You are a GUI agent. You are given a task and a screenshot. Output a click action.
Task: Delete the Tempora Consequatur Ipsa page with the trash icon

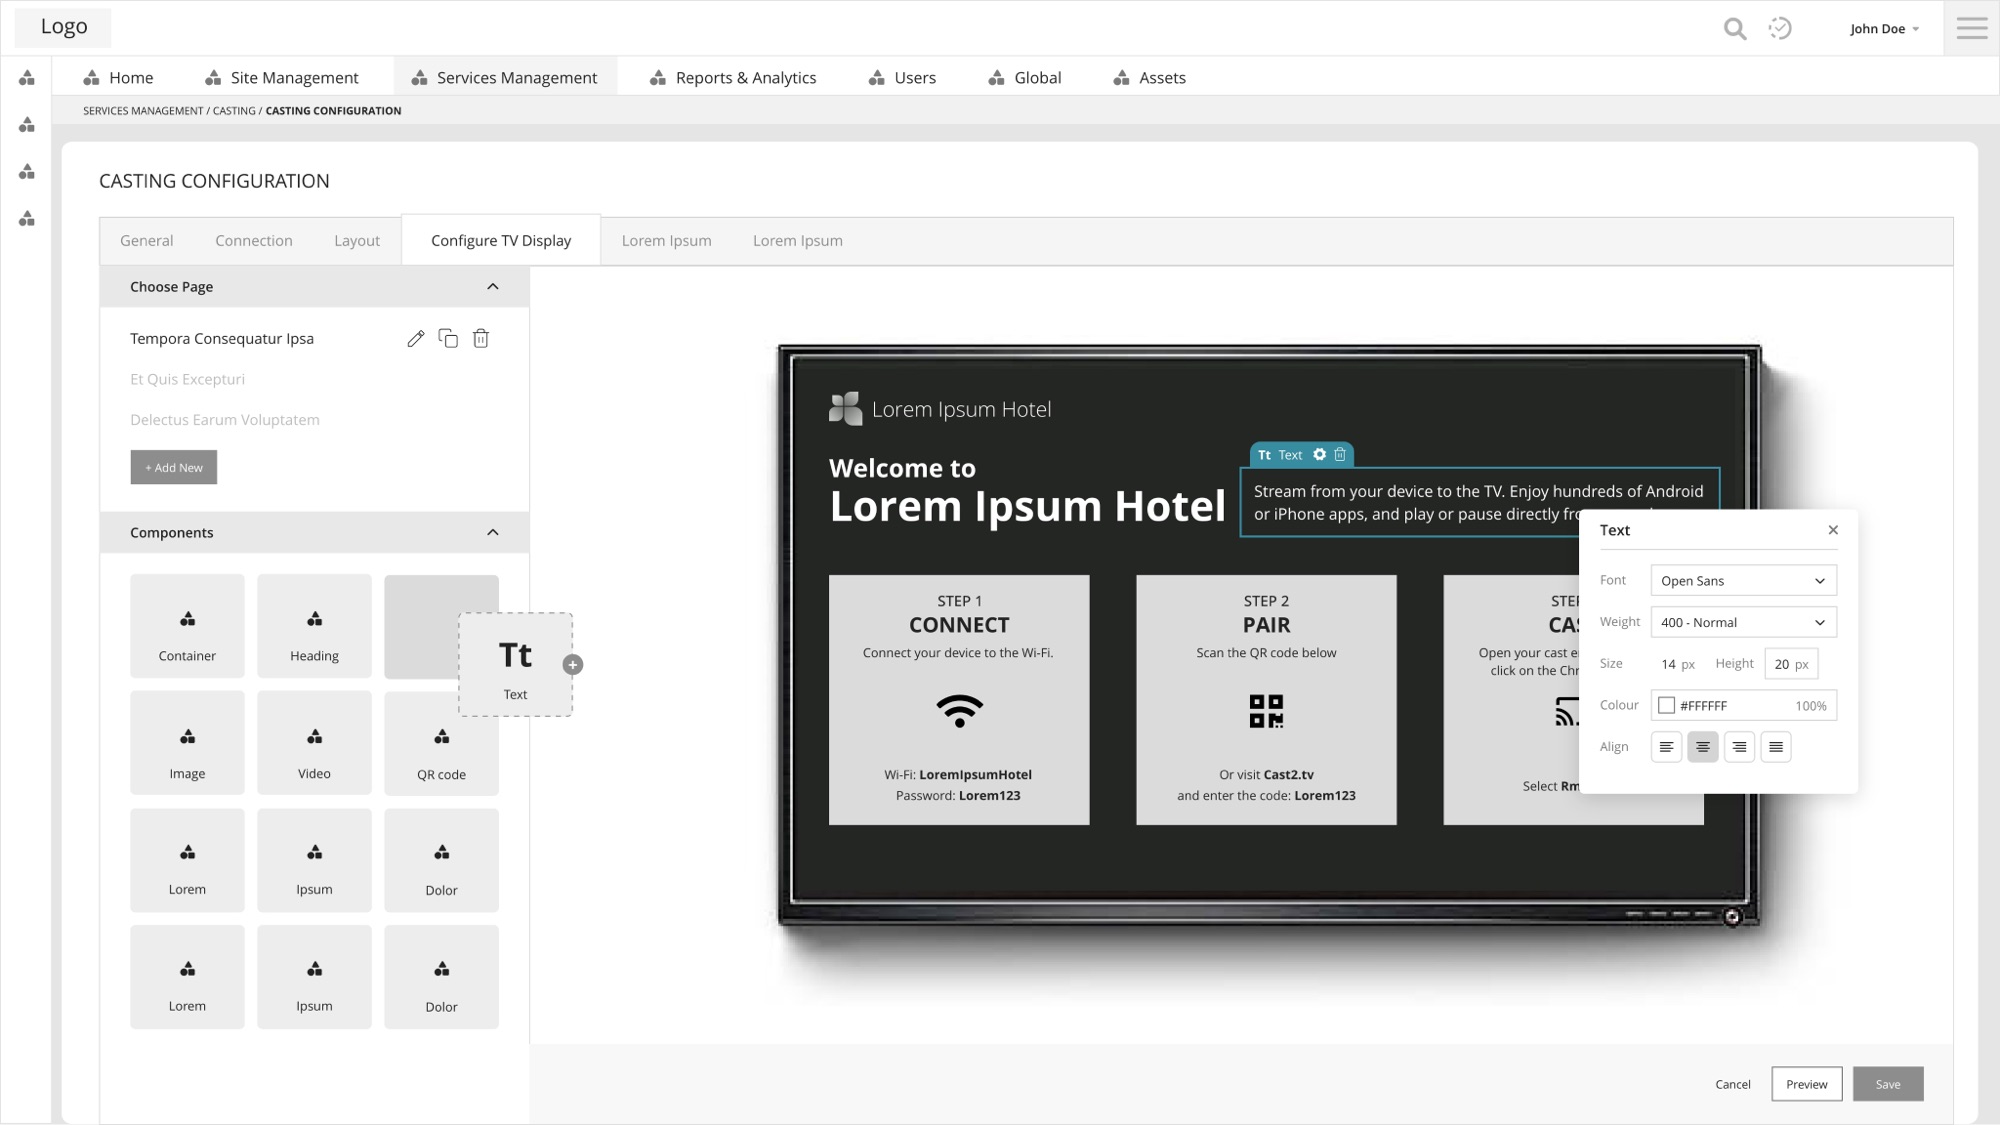[481, 339]
